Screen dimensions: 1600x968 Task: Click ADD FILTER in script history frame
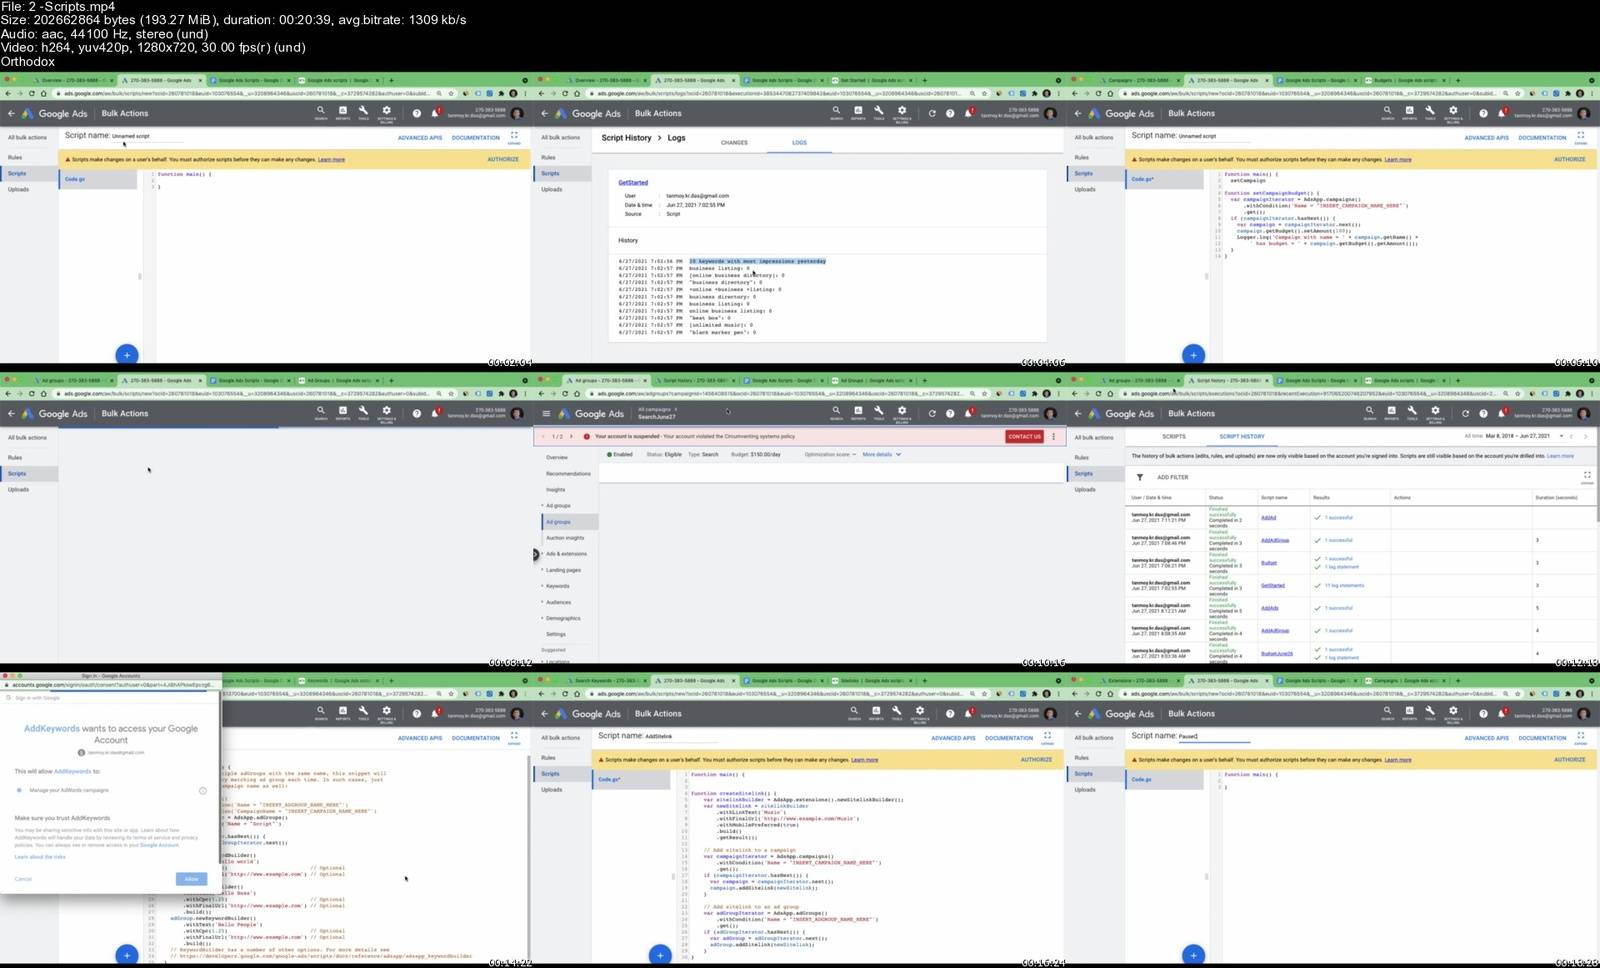click(1172, 477)
